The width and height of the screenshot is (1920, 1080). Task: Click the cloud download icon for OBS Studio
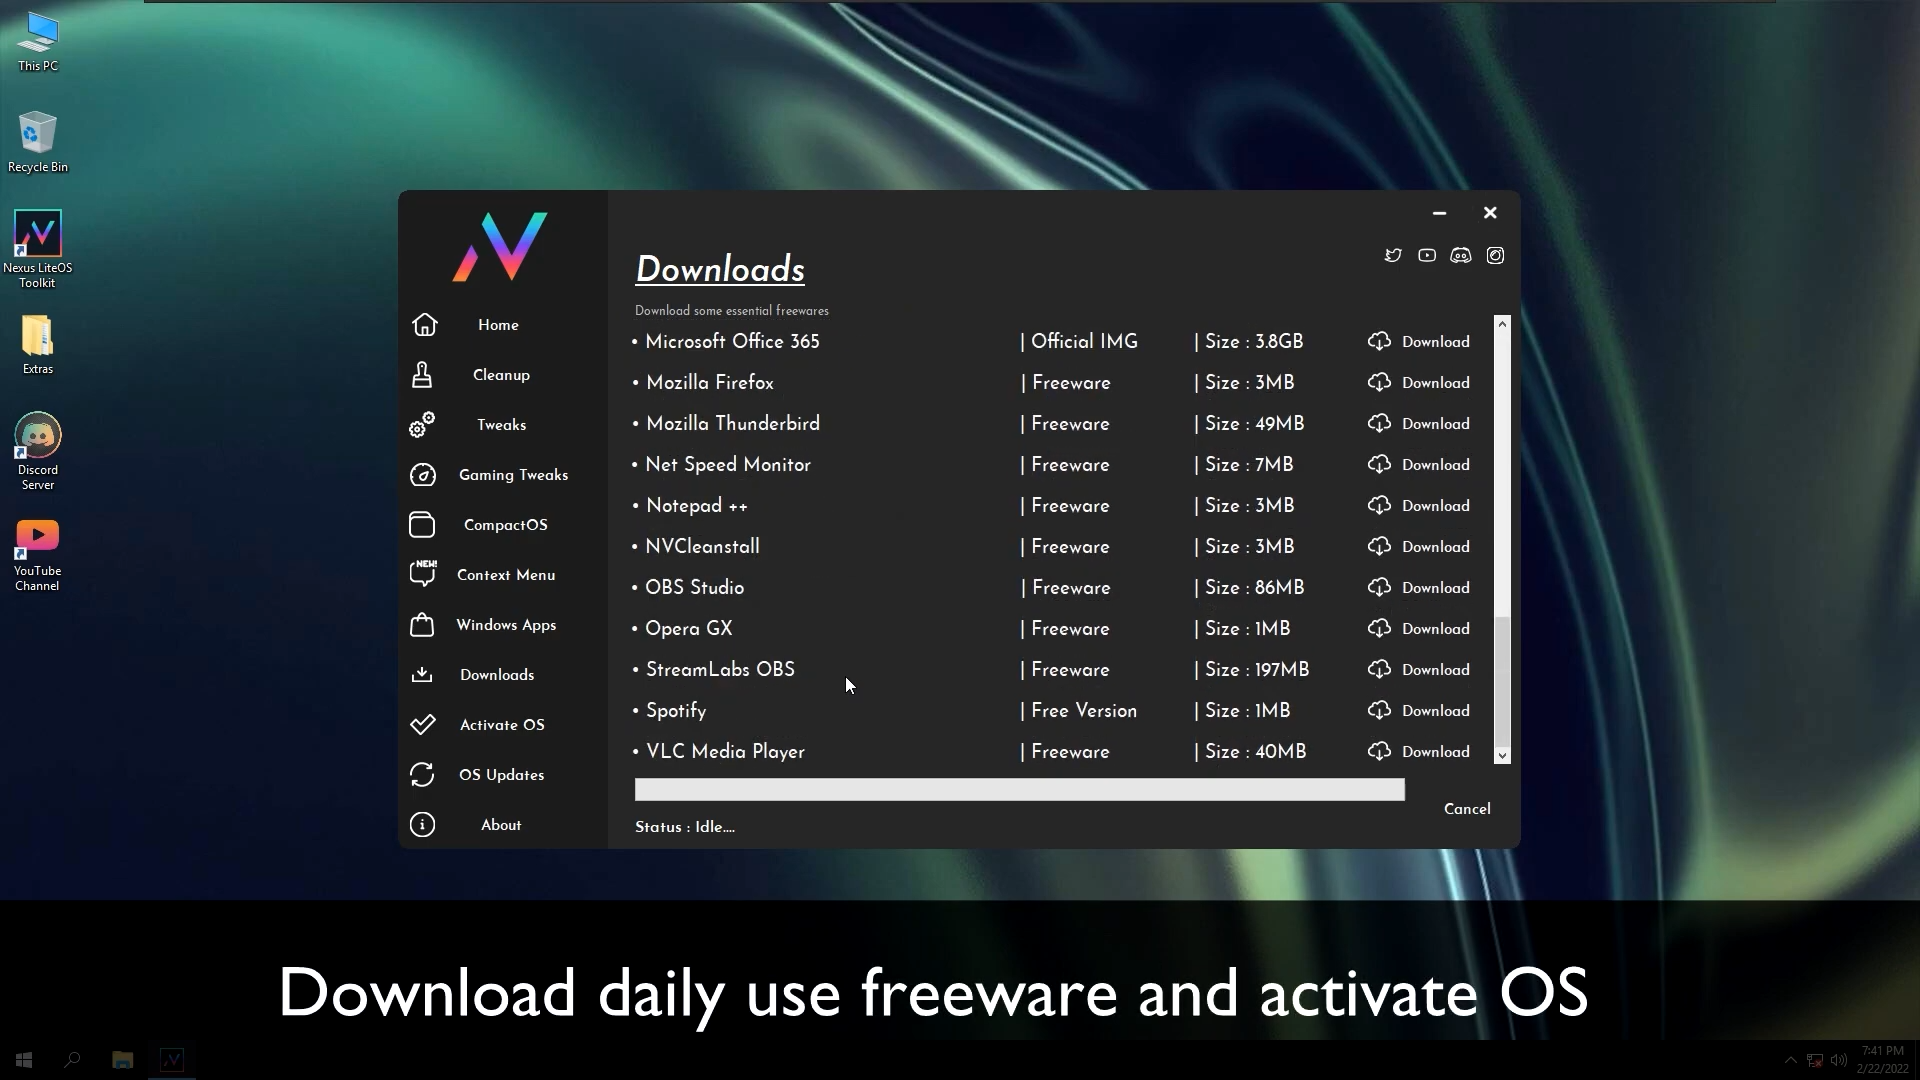(1379, 588)
